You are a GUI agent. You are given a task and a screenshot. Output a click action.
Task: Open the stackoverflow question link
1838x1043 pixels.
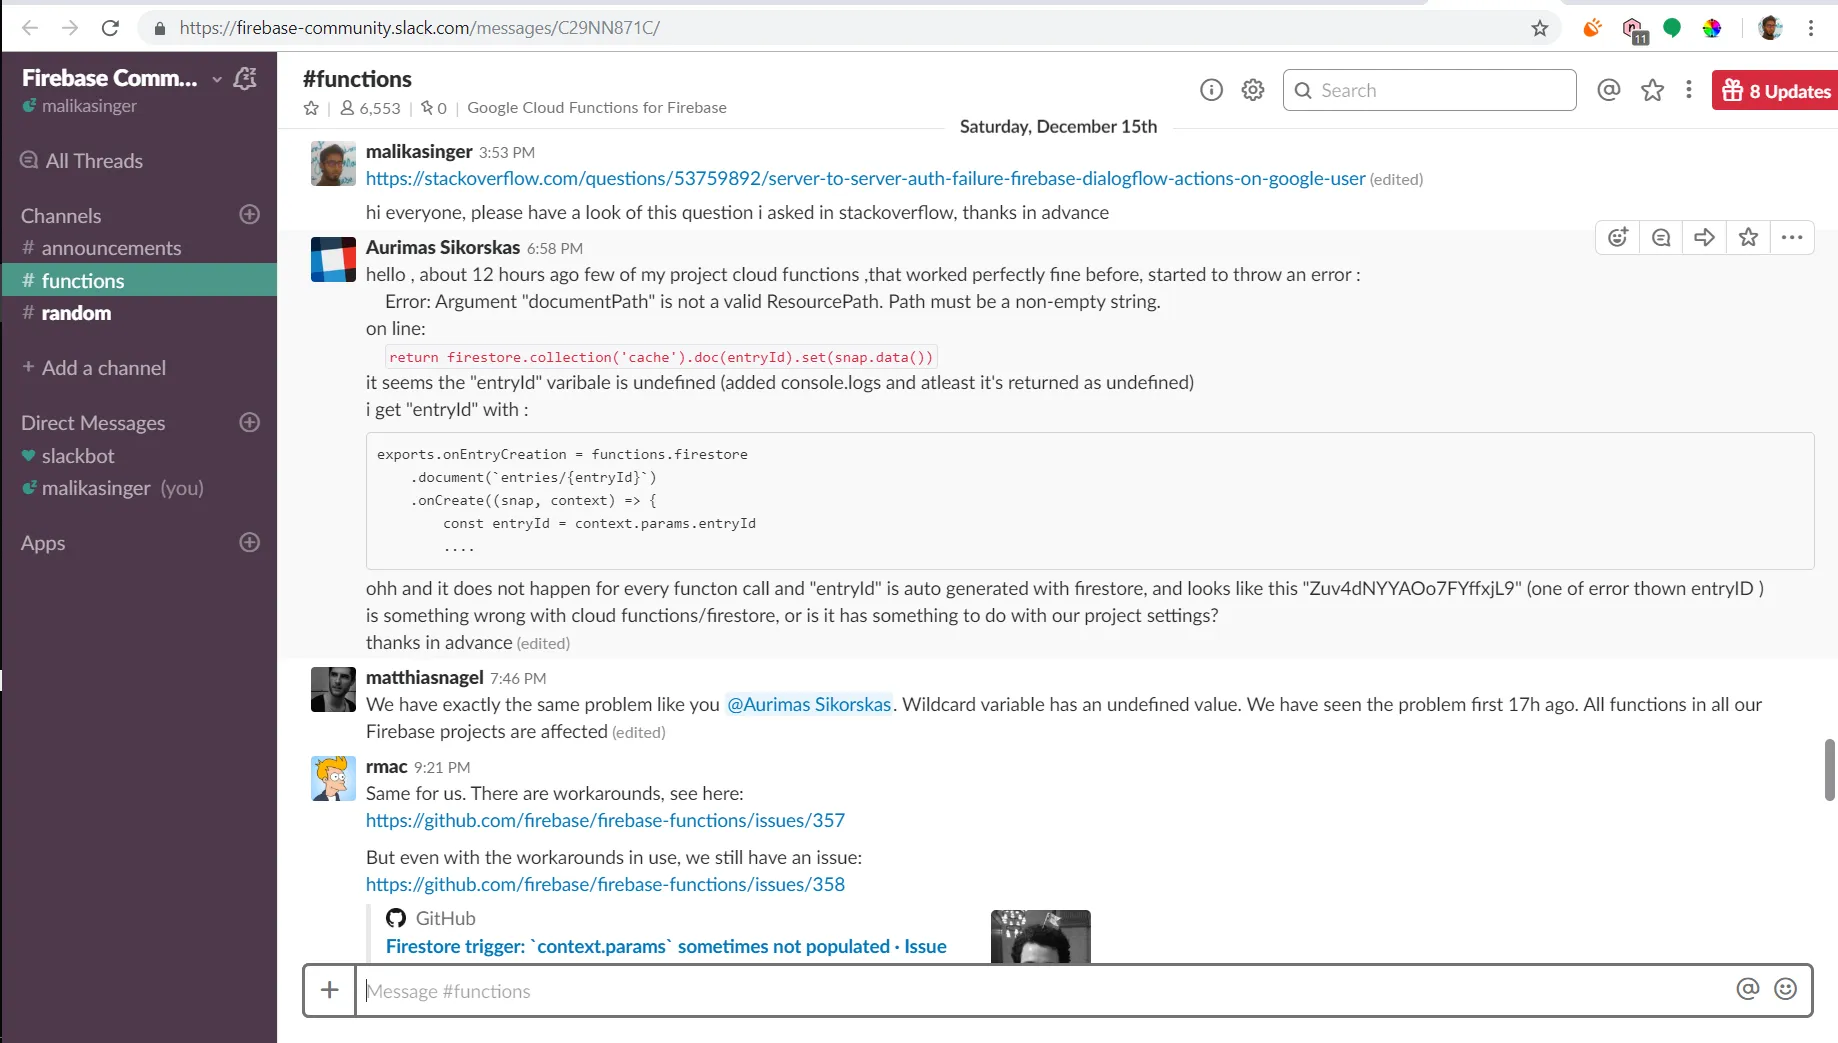tap(865, 178)
